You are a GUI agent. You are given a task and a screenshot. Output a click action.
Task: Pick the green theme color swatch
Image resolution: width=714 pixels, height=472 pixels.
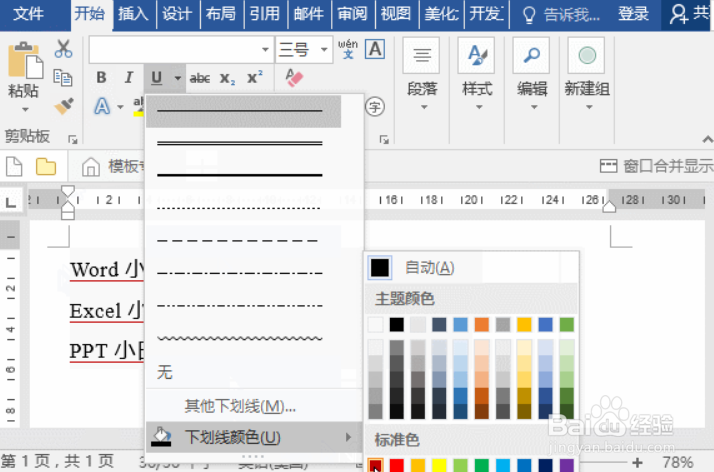pos(566,325)
